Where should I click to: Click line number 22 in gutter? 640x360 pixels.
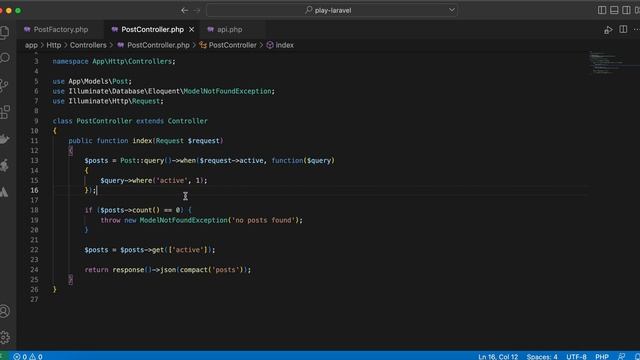tap(35, 250)
